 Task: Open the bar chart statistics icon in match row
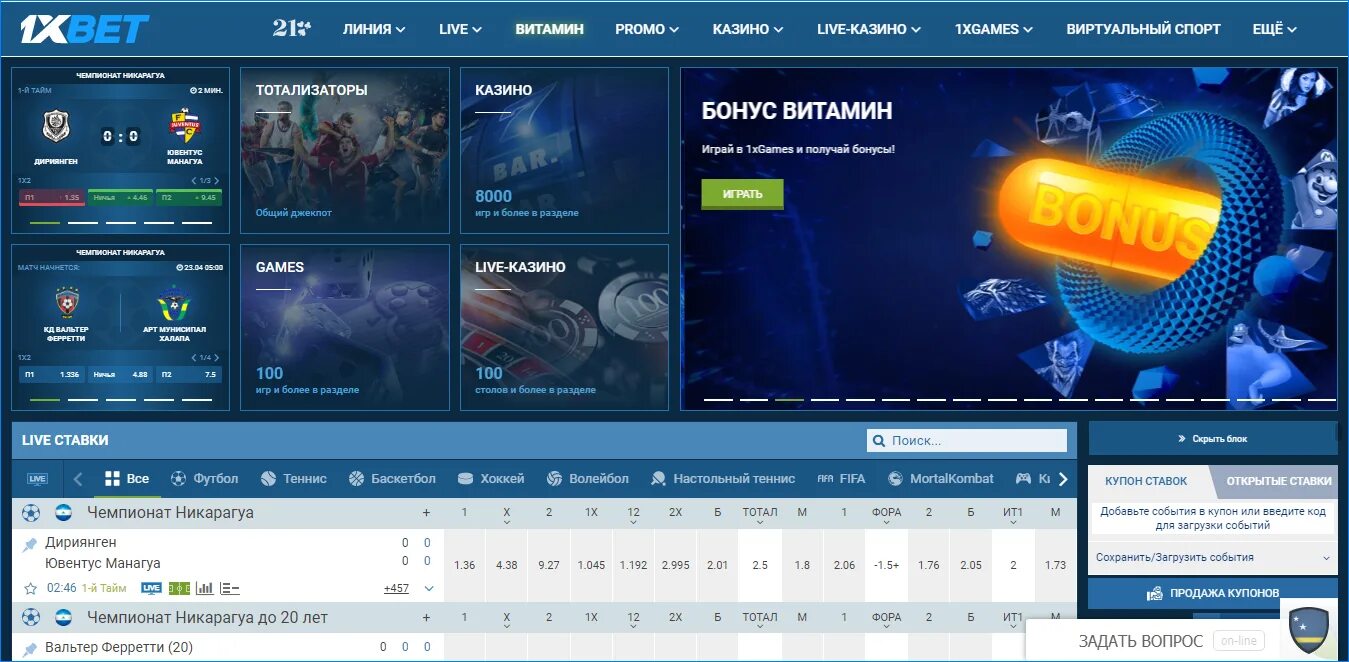(x=204, y=588)
